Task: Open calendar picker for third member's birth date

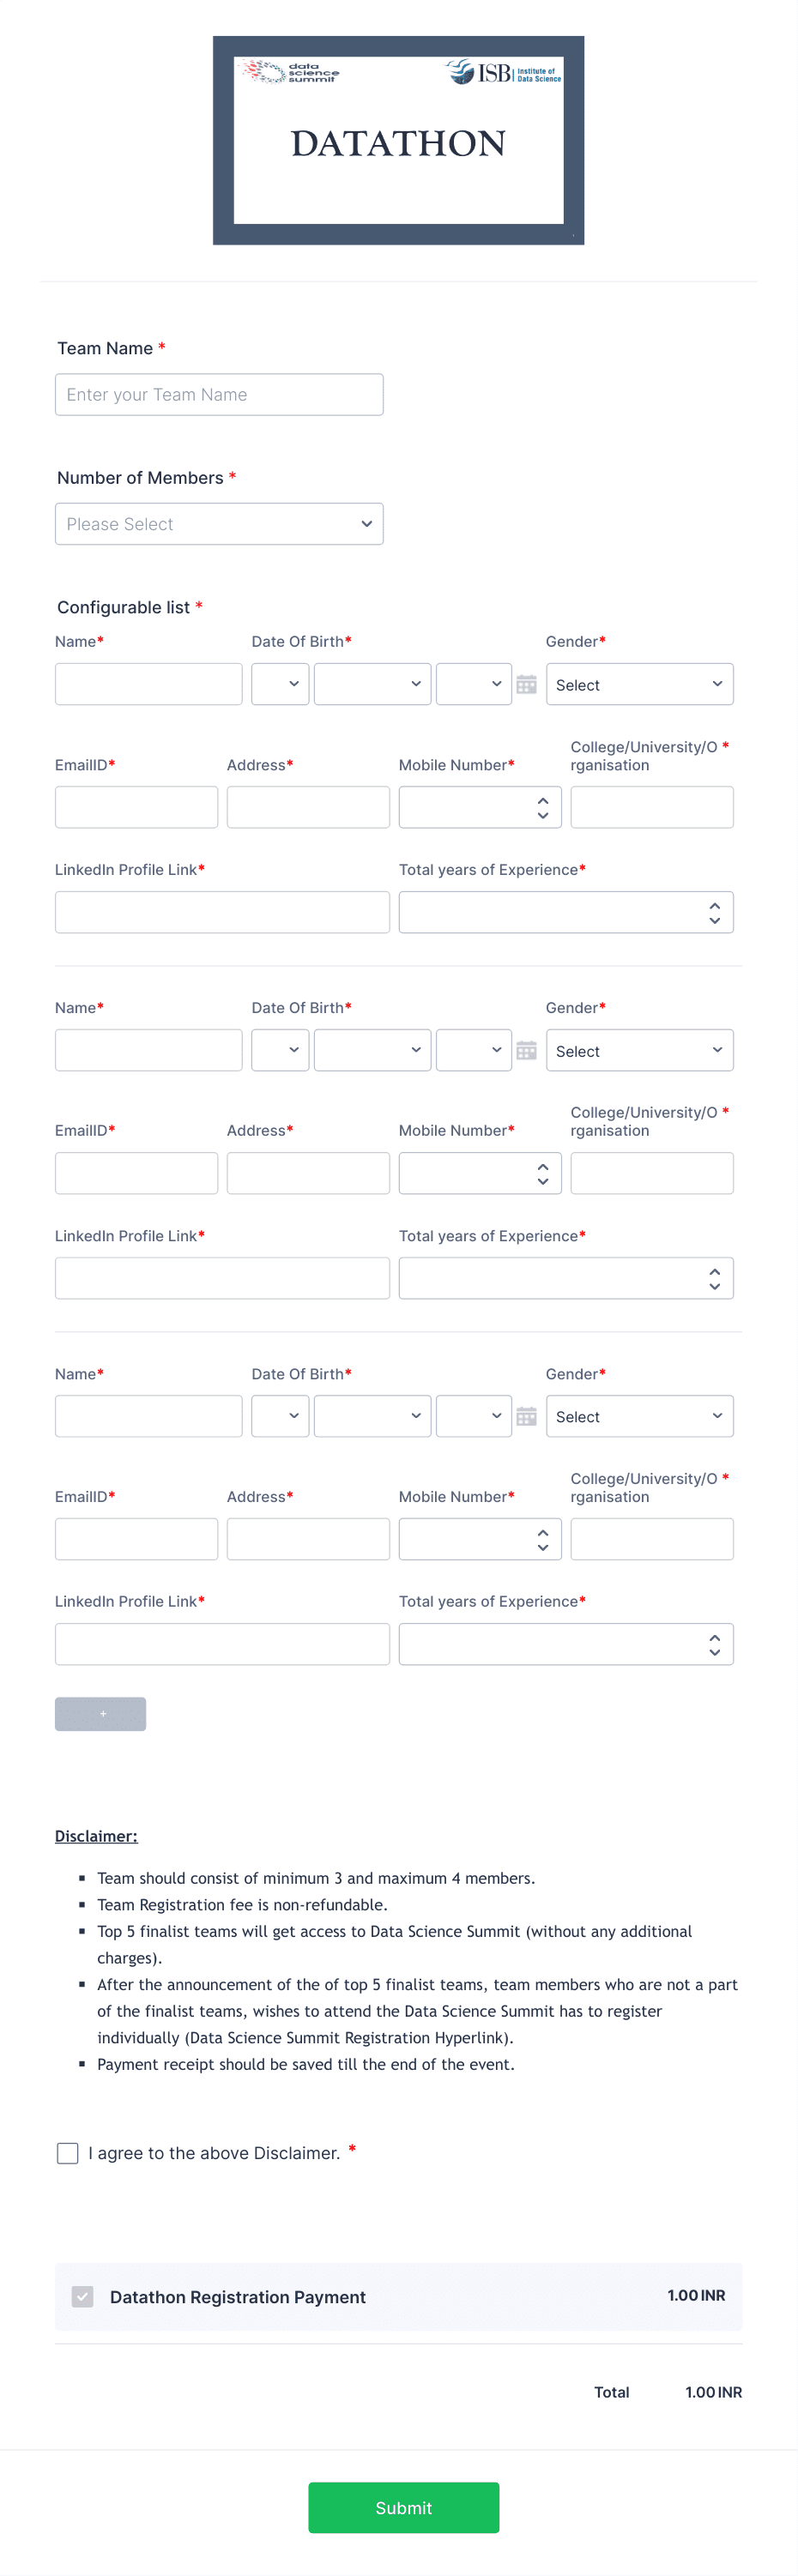Action: pyautogui.click(x=526, y=1417)
